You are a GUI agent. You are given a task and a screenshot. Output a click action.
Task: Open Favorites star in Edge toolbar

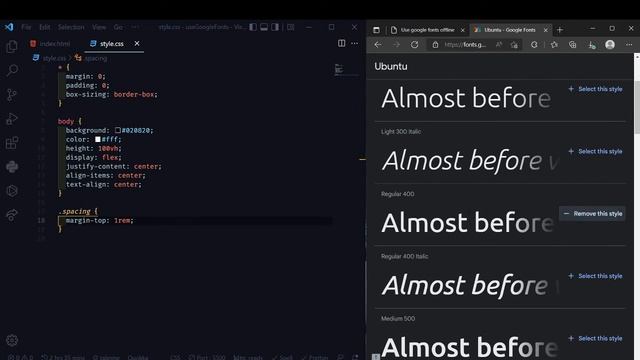click(554, 45)
